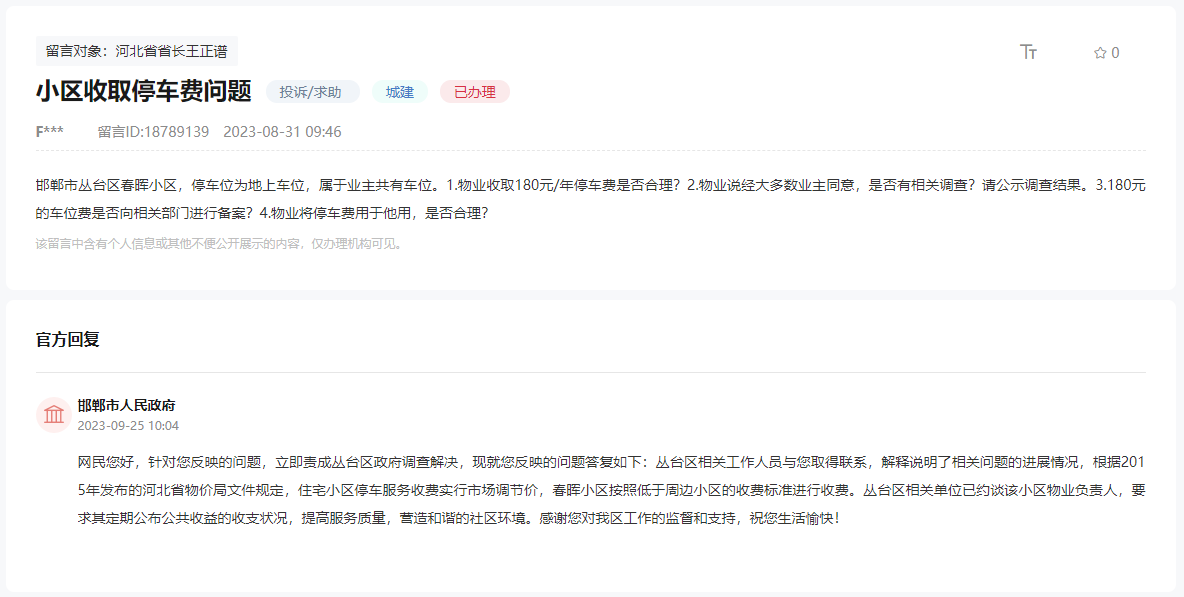Image resolution: width=1184 pixels, height=597 pixels.
Task: Click the font size adjustment icon
Action: [x=1028, y=52]
